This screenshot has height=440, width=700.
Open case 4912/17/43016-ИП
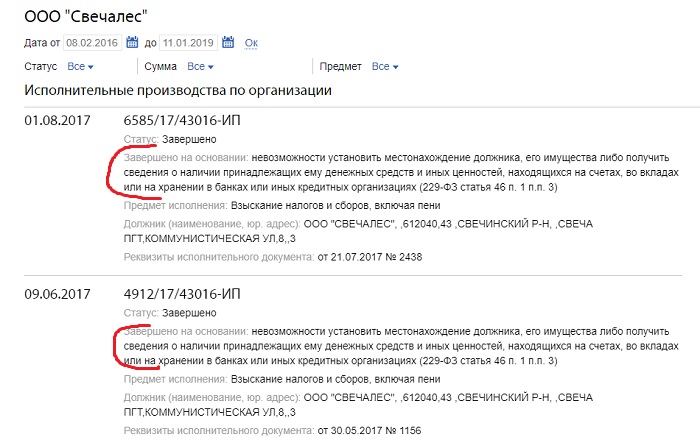tap(182, 294)
